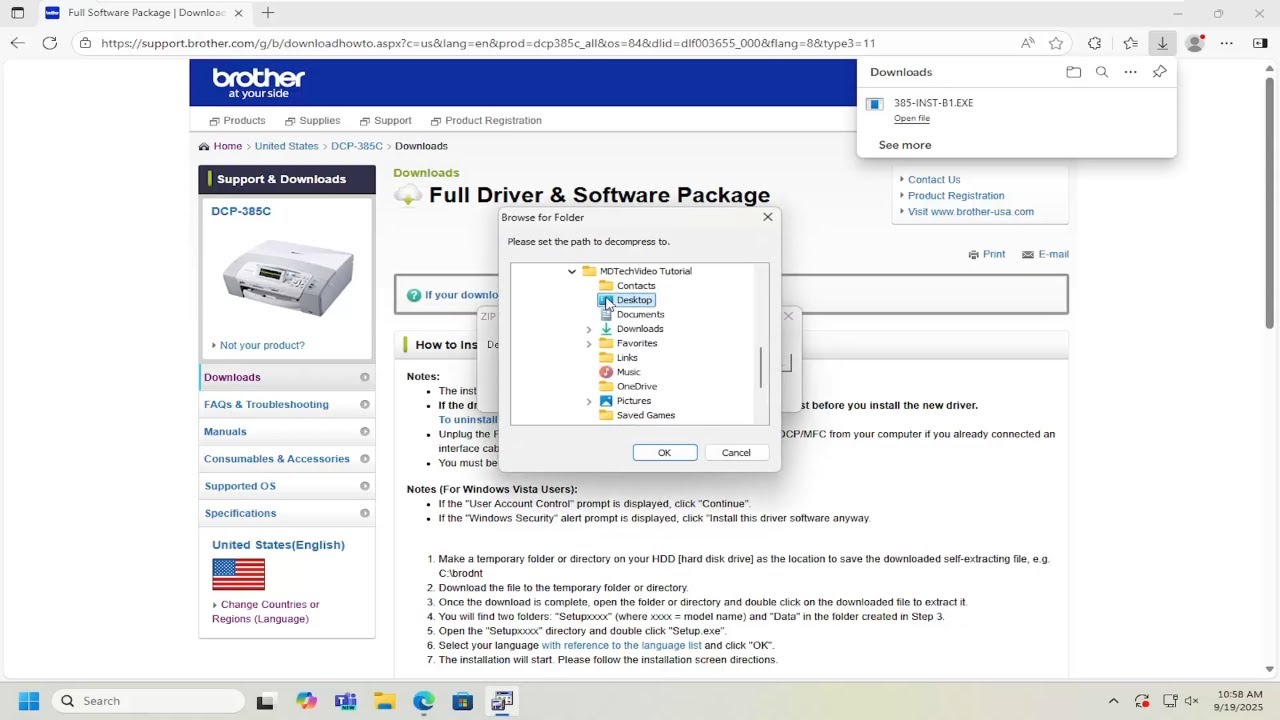The width and height of the screenshot is (1280, 720).
Task: Expand Consumables & Accessories sidebar arrow
Action: pyautogui.click(x=365, y=459)
